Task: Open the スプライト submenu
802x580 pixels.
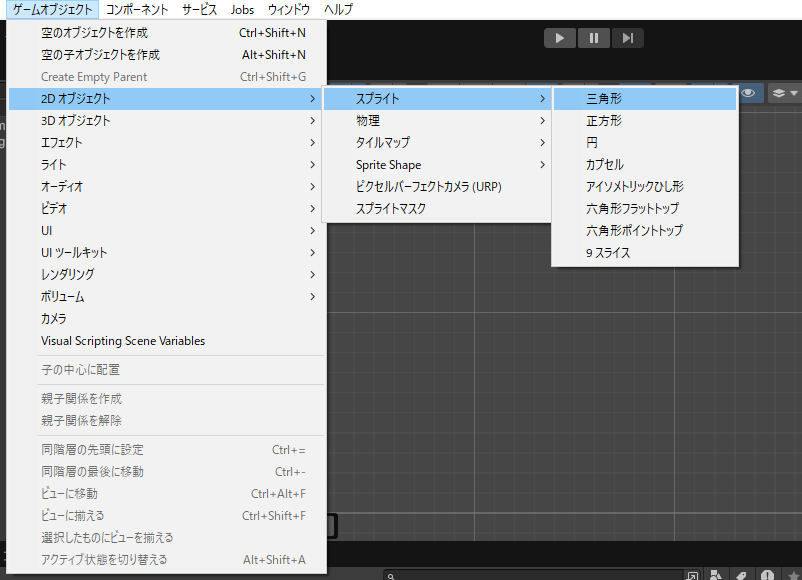Action: point(437,99)
